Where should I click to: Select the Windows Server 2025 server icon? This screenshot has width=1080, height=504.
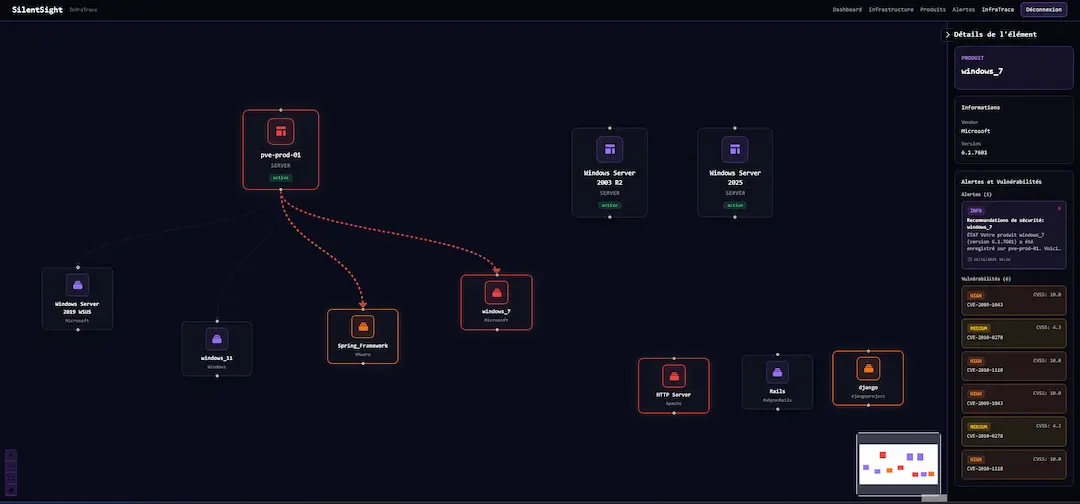pyautogui.click(x=735, y=149)
